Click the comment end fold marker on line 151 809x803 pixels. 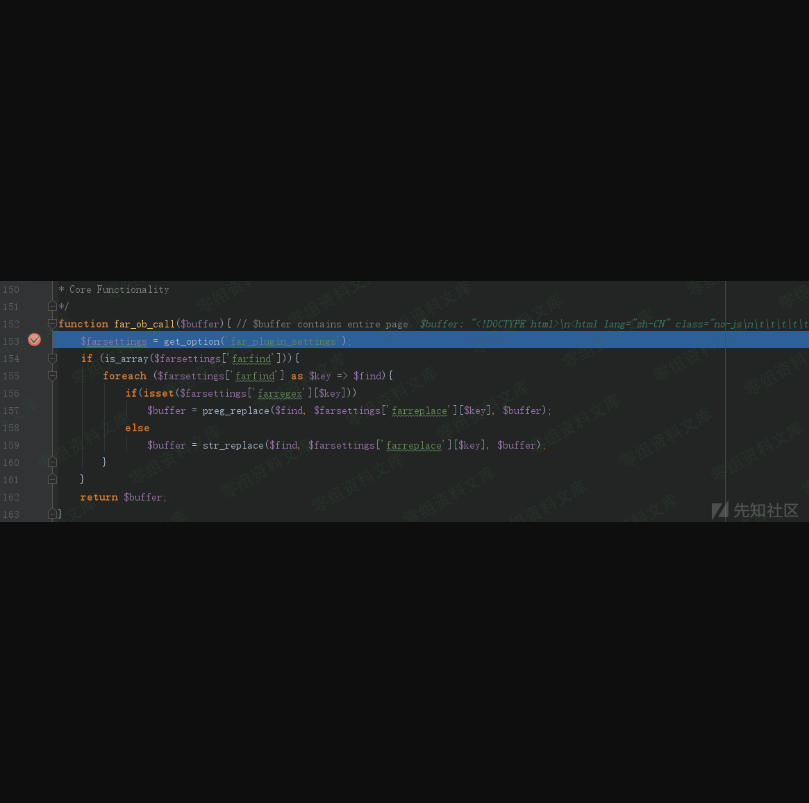[x=53, y=306]
